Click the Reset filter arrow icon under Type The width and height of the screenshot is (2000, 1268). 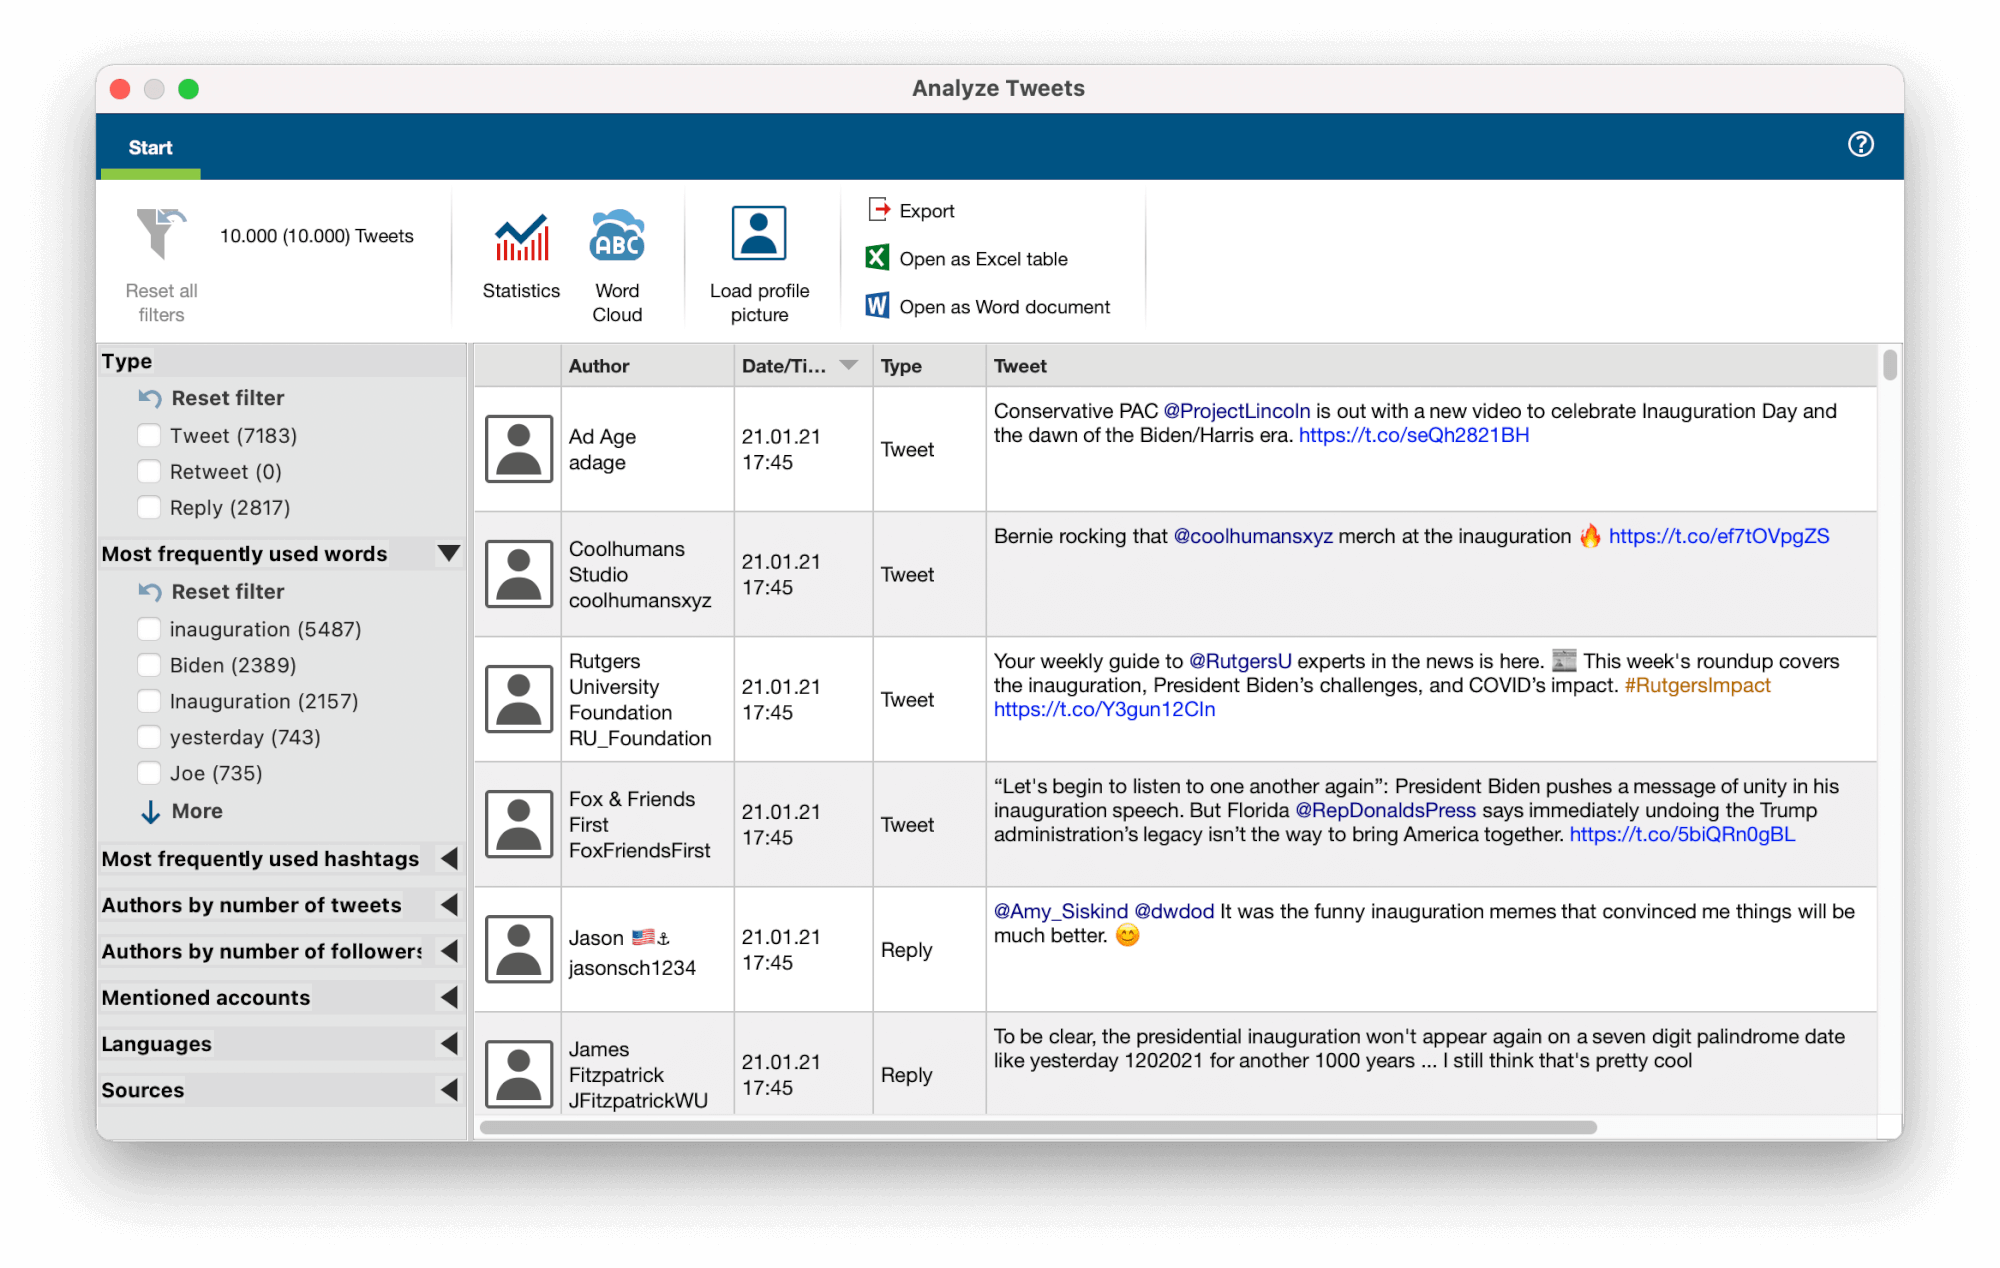point(150,398)
